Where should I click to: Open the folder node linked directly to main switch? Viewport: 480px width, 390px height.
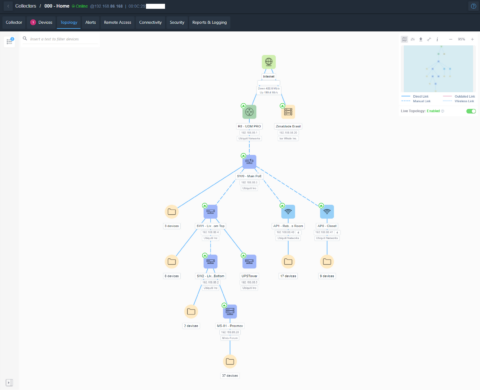point(172,212)
